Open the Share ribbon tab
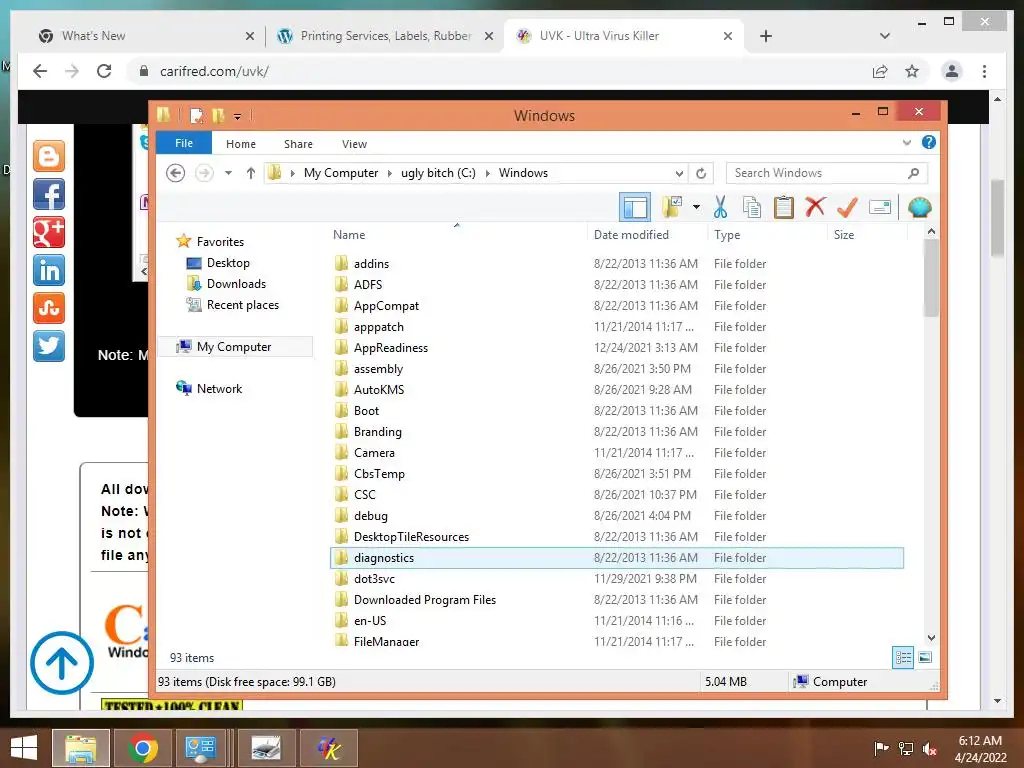This screenshot has width=1024, height=768. 298,144
